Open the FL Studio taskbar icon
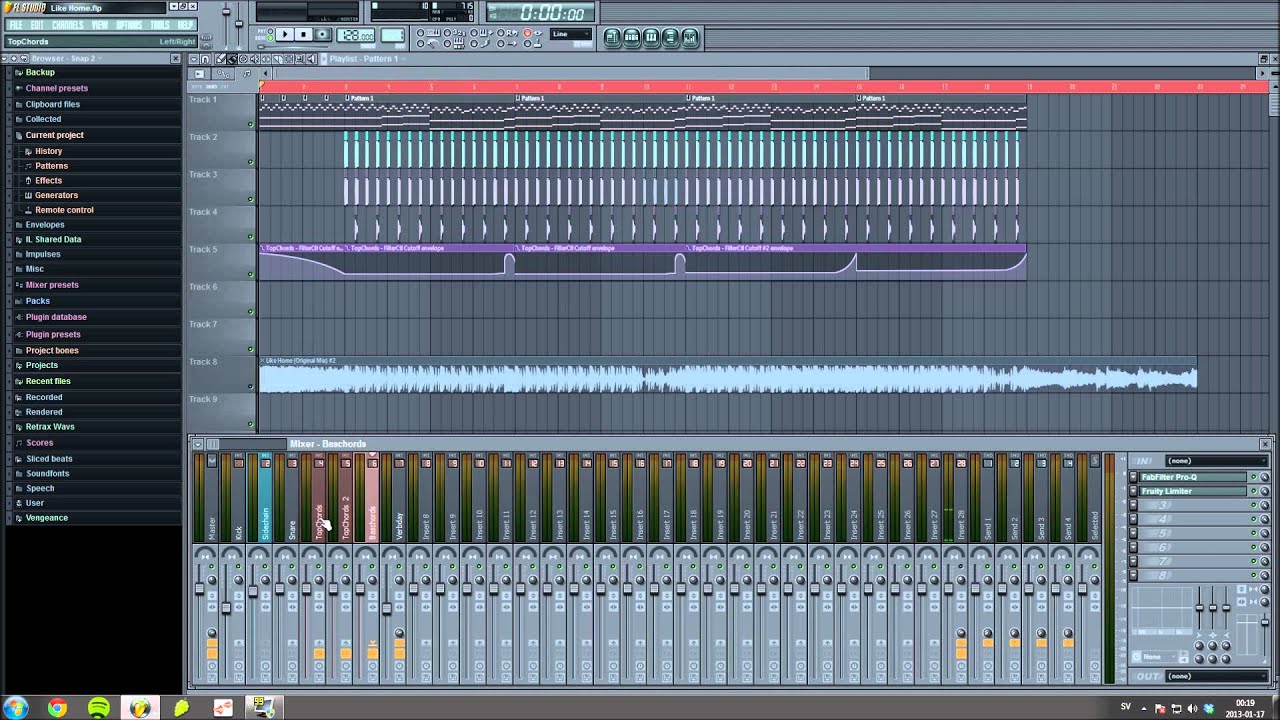Viewport: 1280px width, 720px height. click(x=139, y=708)
